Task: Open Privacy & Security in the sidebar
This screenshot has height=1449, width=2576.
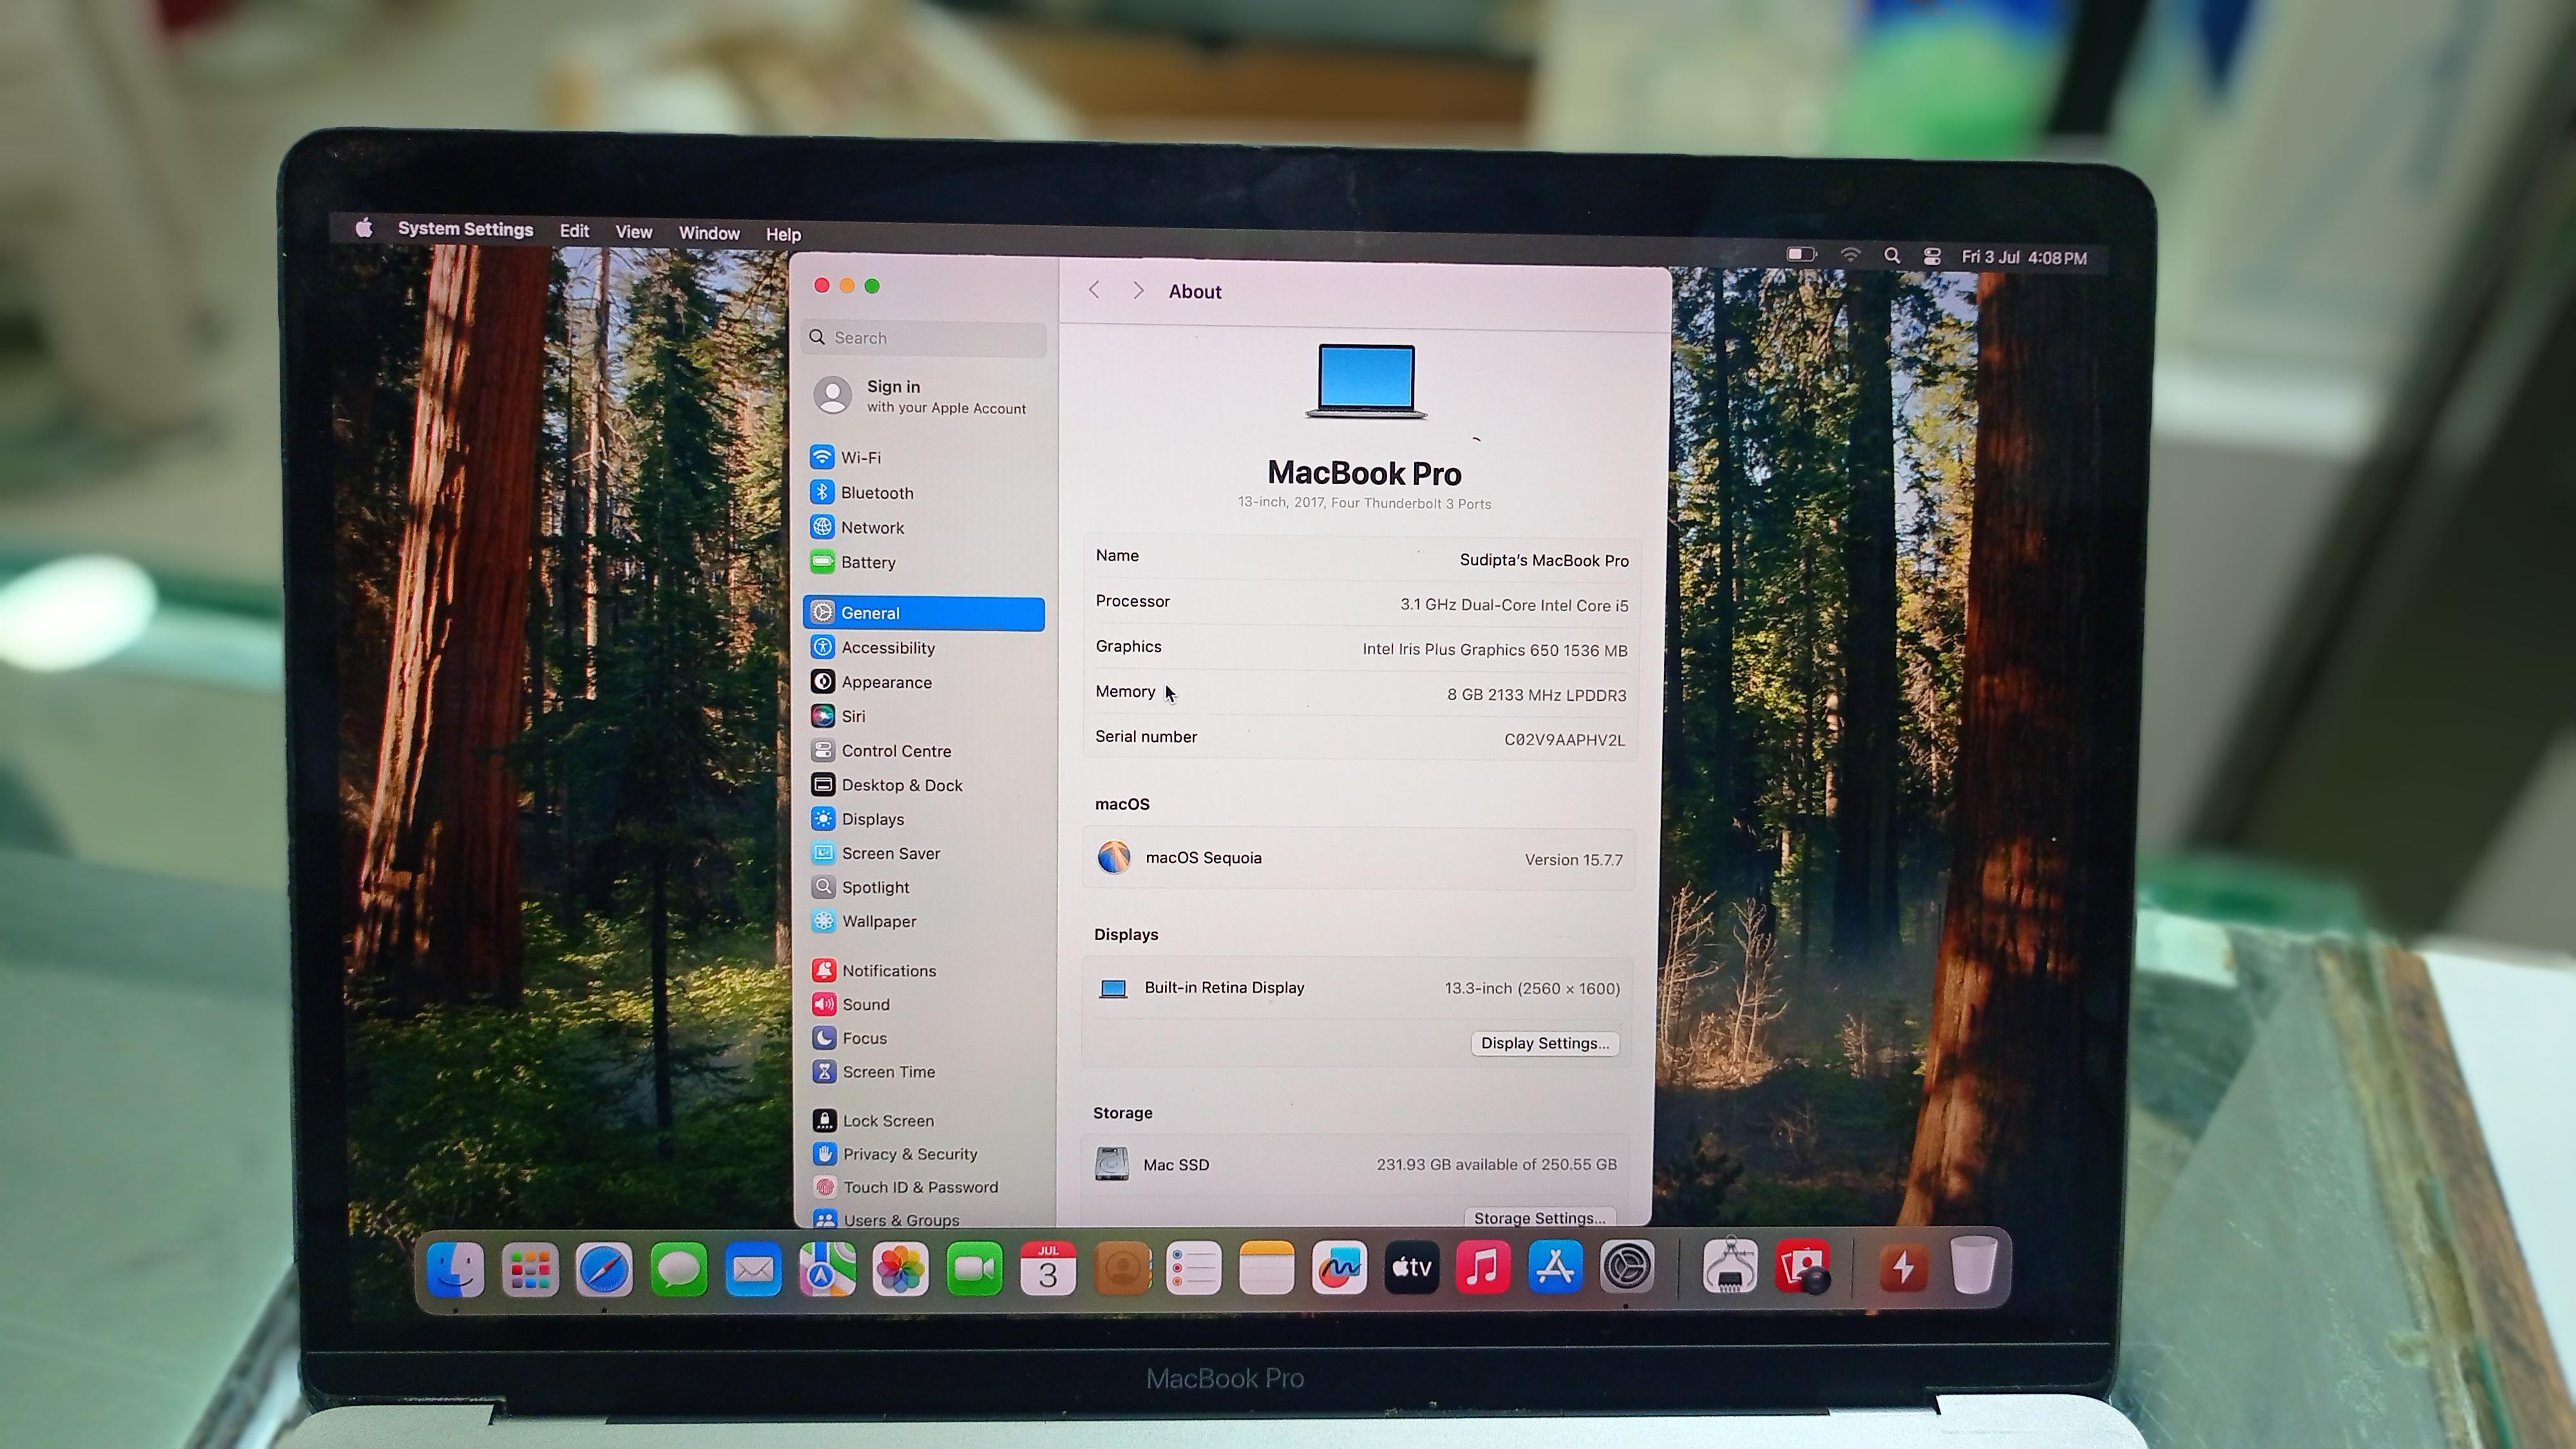Action: click(924, 1153)
